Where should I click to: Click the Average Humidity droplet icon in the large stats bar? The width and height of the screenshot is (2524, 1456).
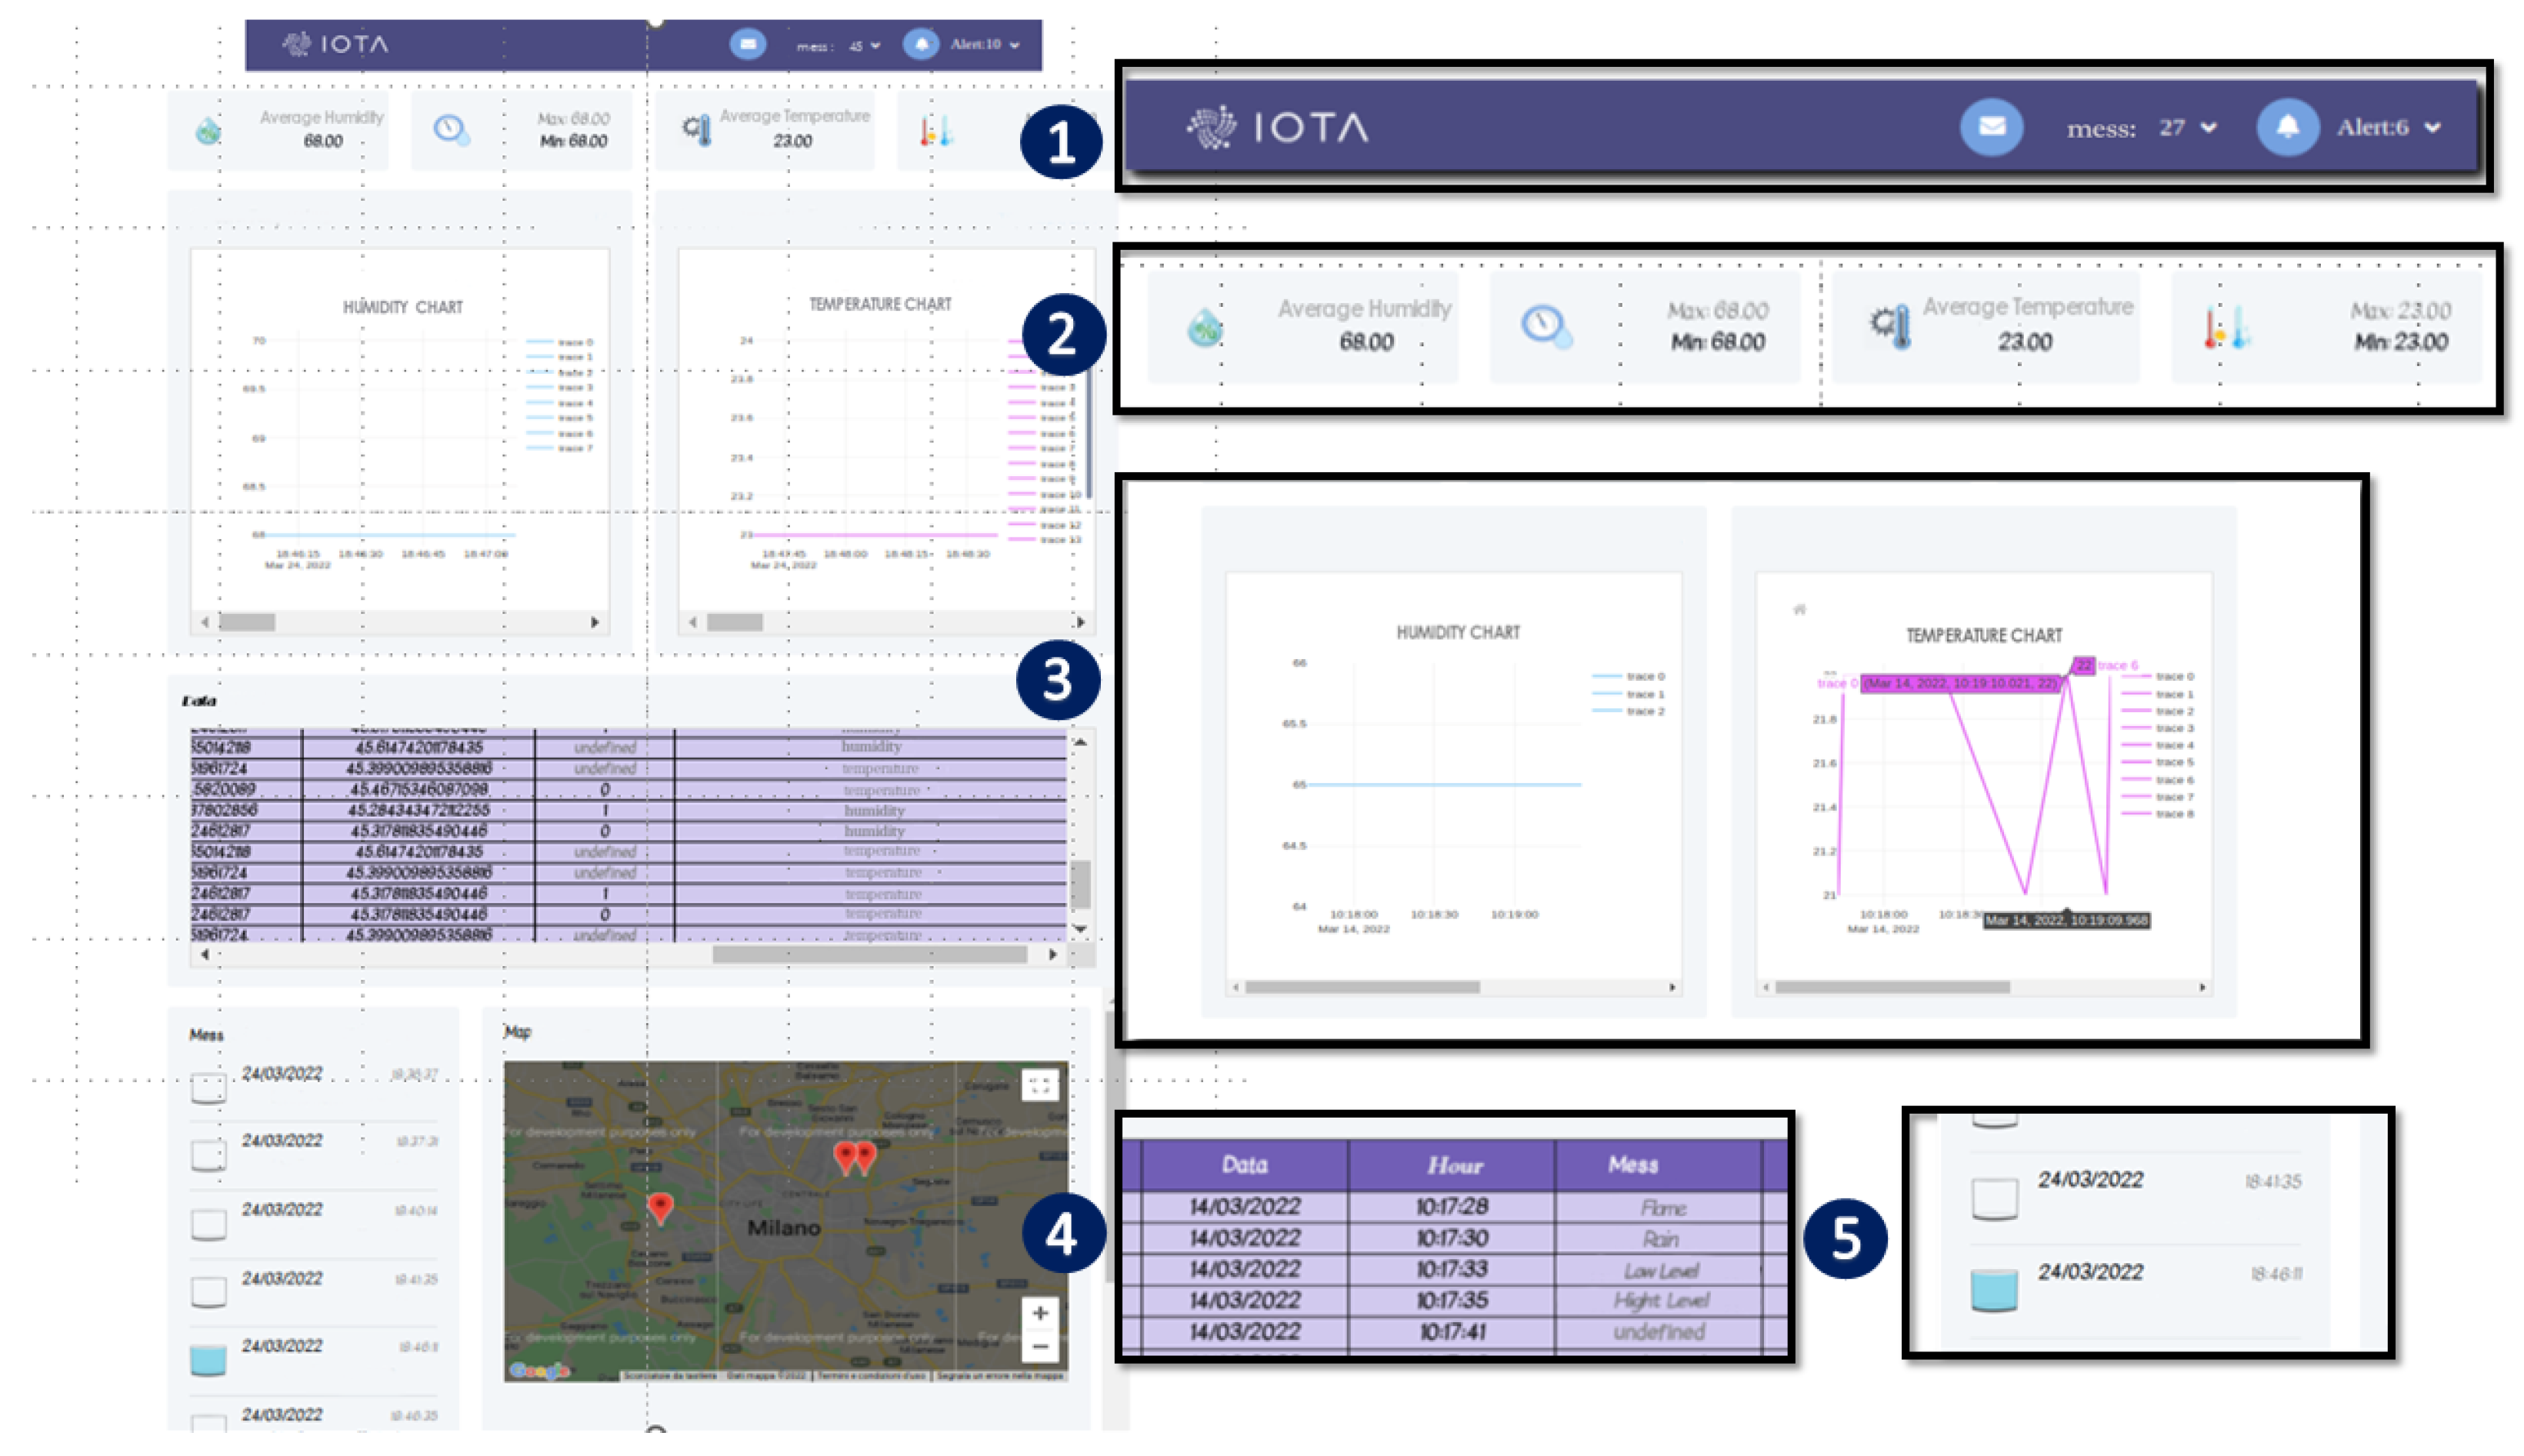click(x=1204, y=327)
